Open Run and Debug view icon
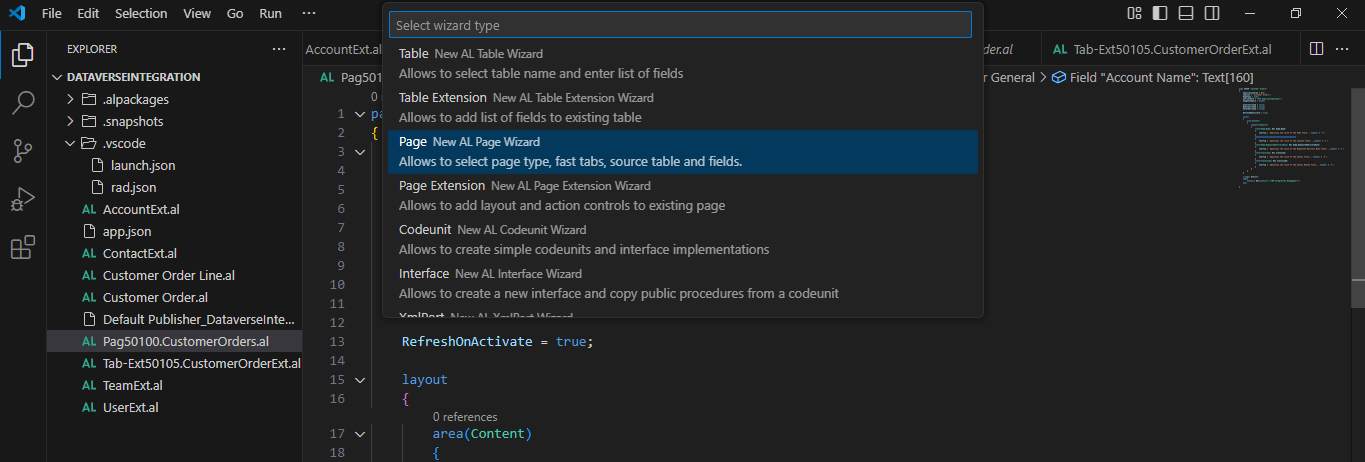Image resolution: width=1365 pixels, height=462 pixels. 22,199
